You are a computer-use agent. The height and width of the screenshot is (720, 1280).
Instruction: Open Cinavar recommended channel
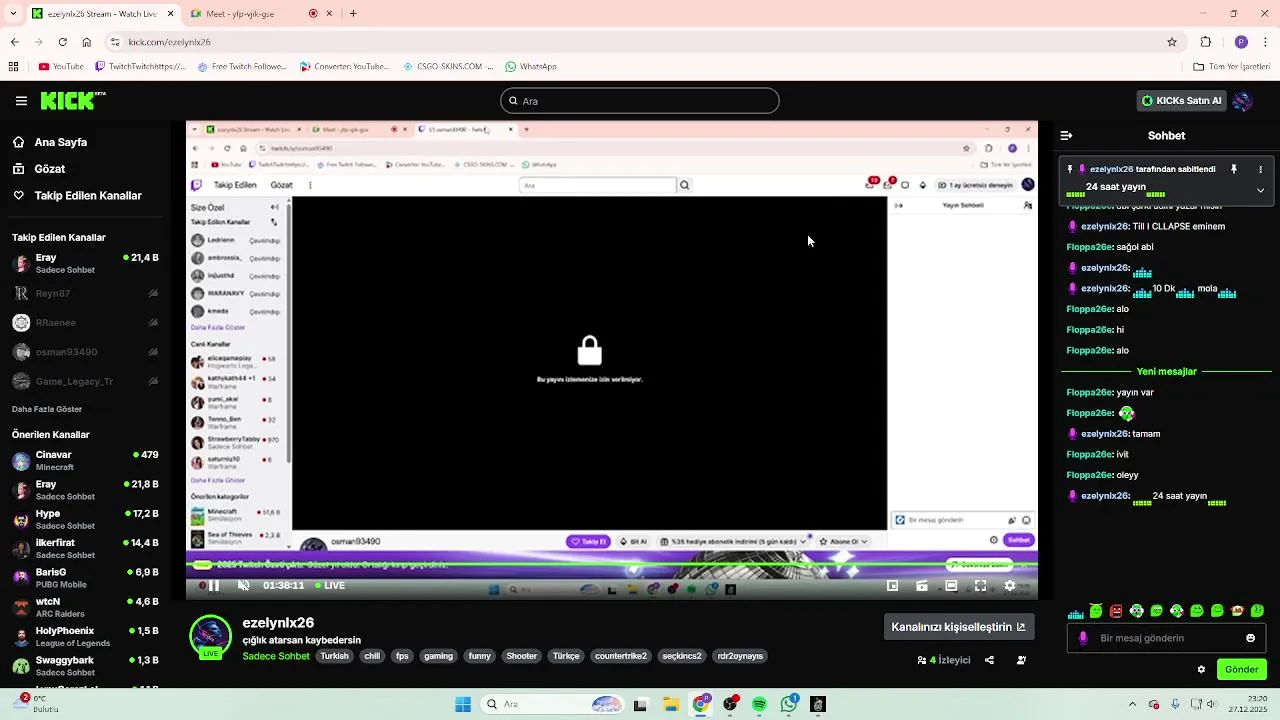(85, 461)
